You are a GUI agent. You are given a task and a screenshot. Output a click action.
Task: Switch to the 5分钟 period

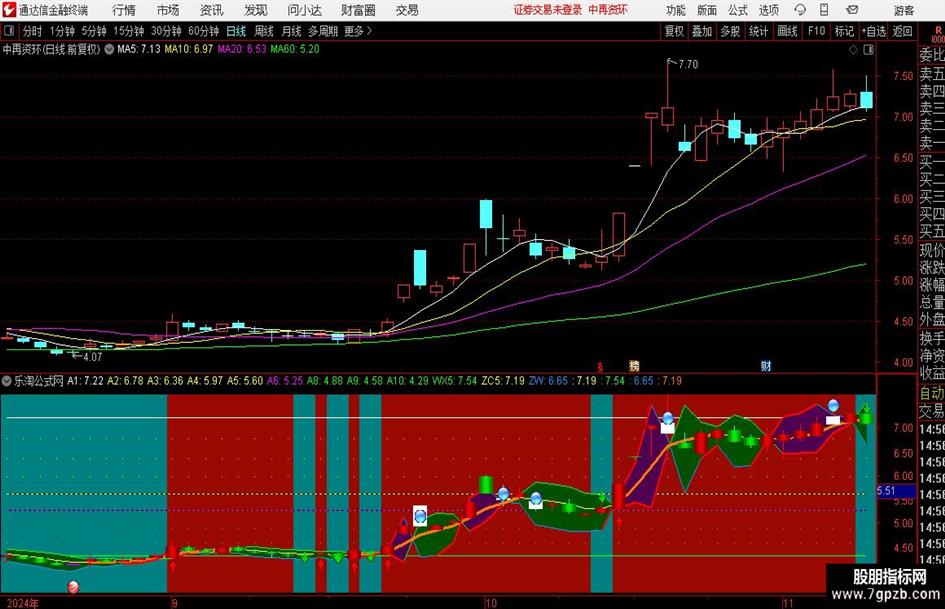(94, 31)
